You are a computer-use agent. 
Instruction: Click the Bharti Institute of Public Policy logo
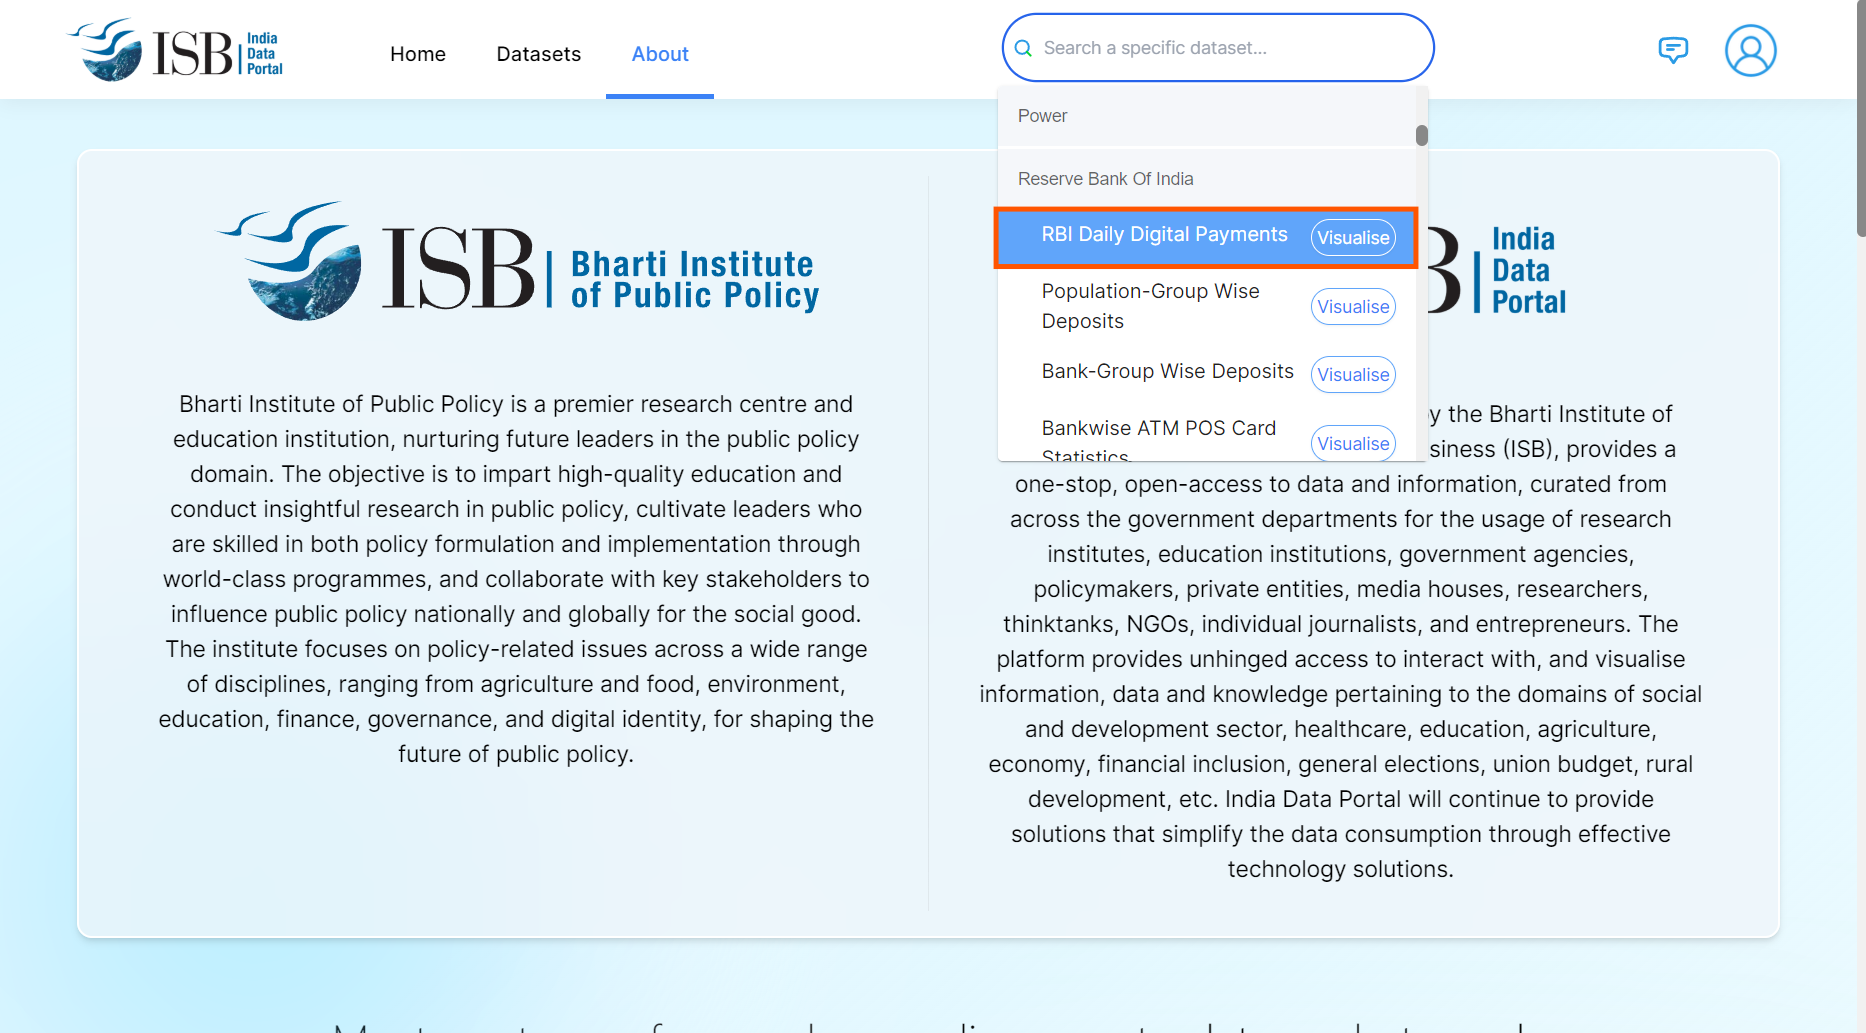pyautogui.click(x=517, y=262)
